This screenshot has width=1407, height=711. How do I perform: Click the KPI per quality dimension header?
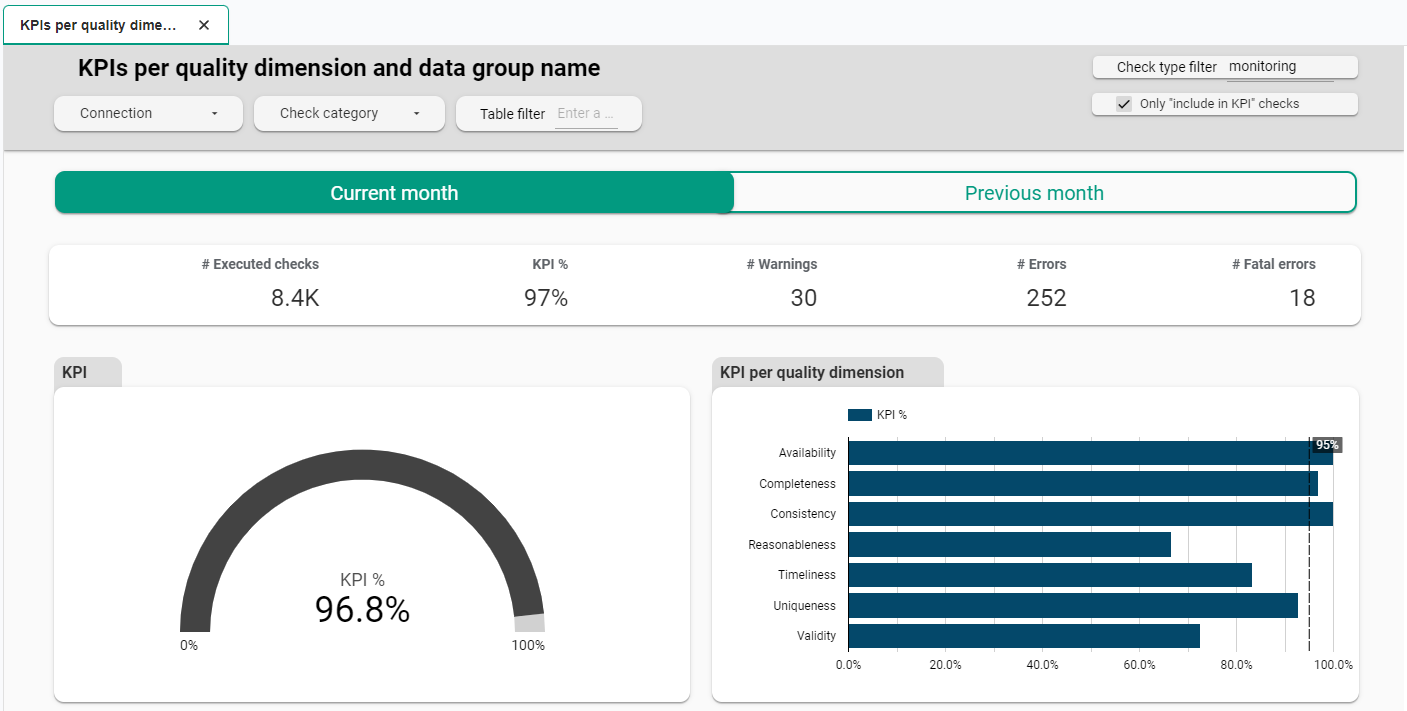coord(812,371)
